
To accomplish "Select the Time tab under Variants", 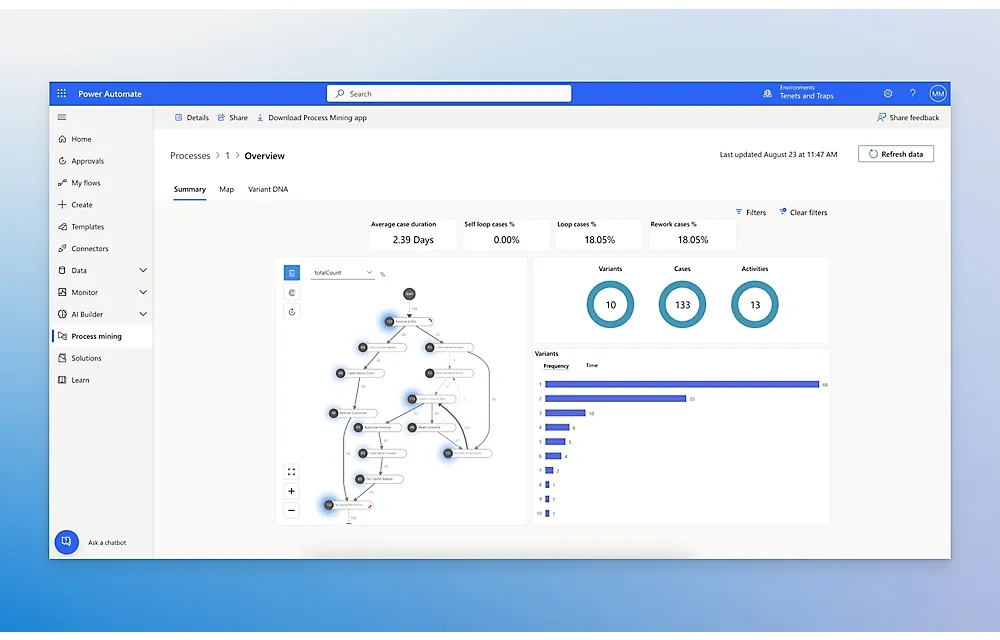I will pos(592,365).
